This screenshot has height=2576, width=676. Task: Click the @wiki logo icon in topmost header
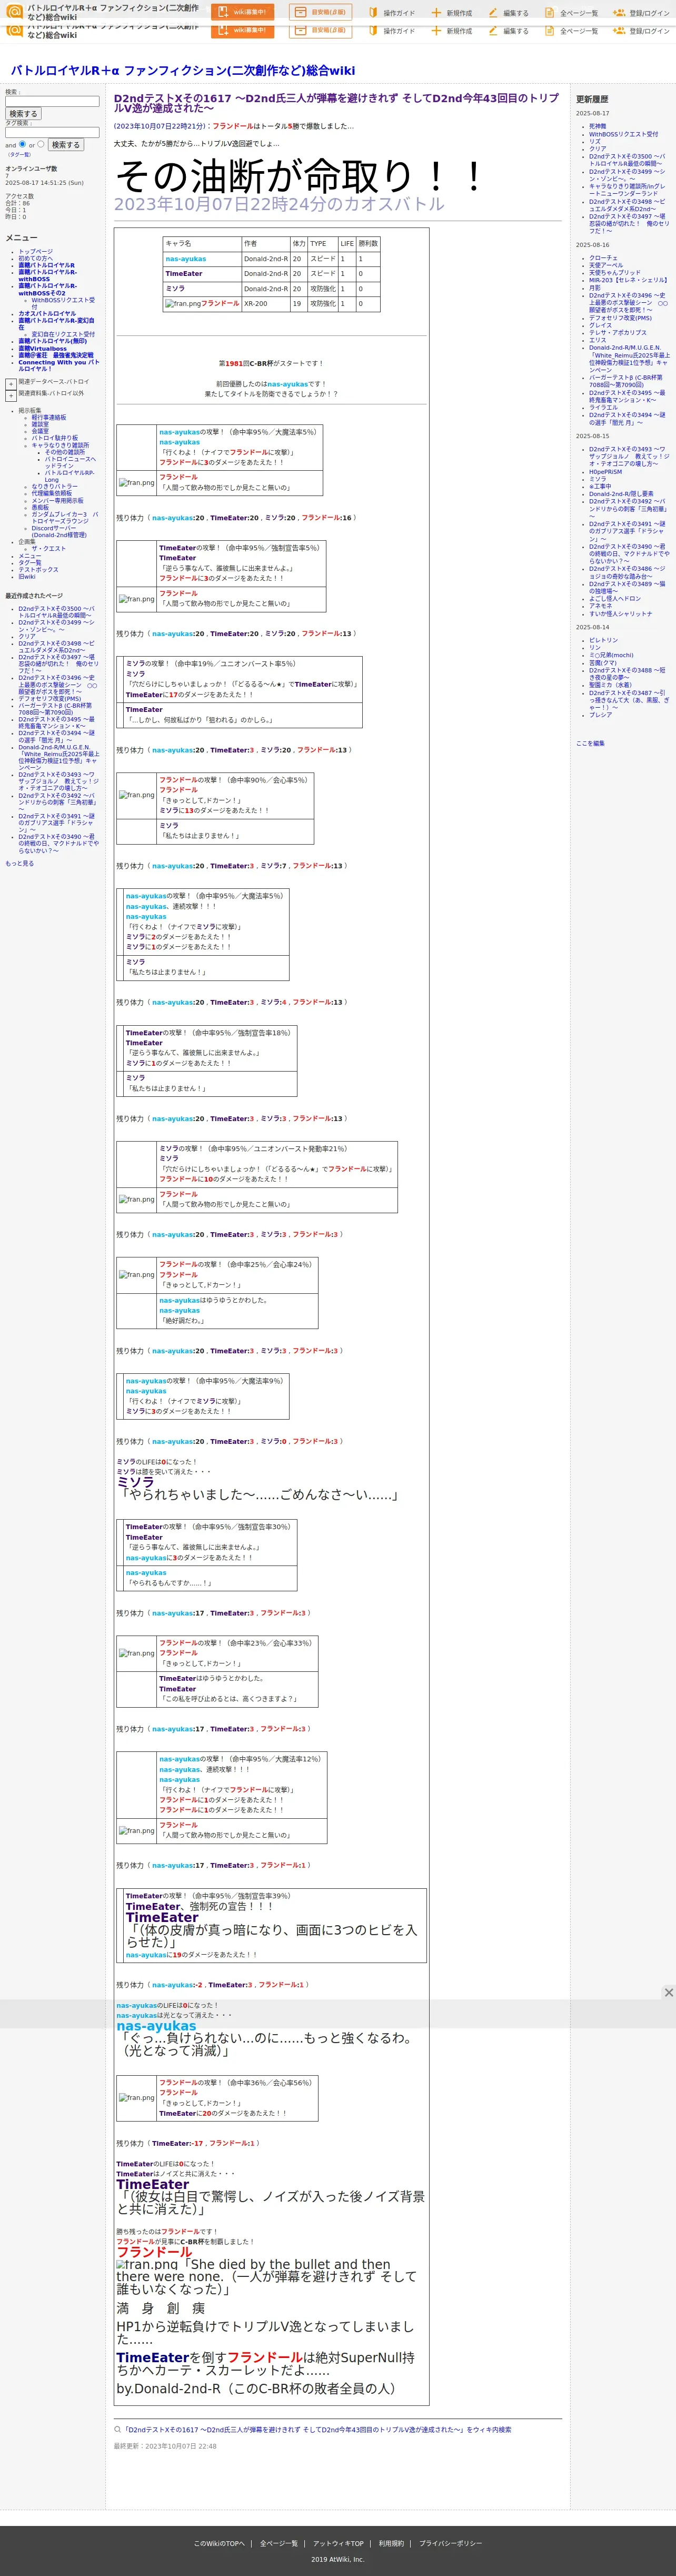14,12
